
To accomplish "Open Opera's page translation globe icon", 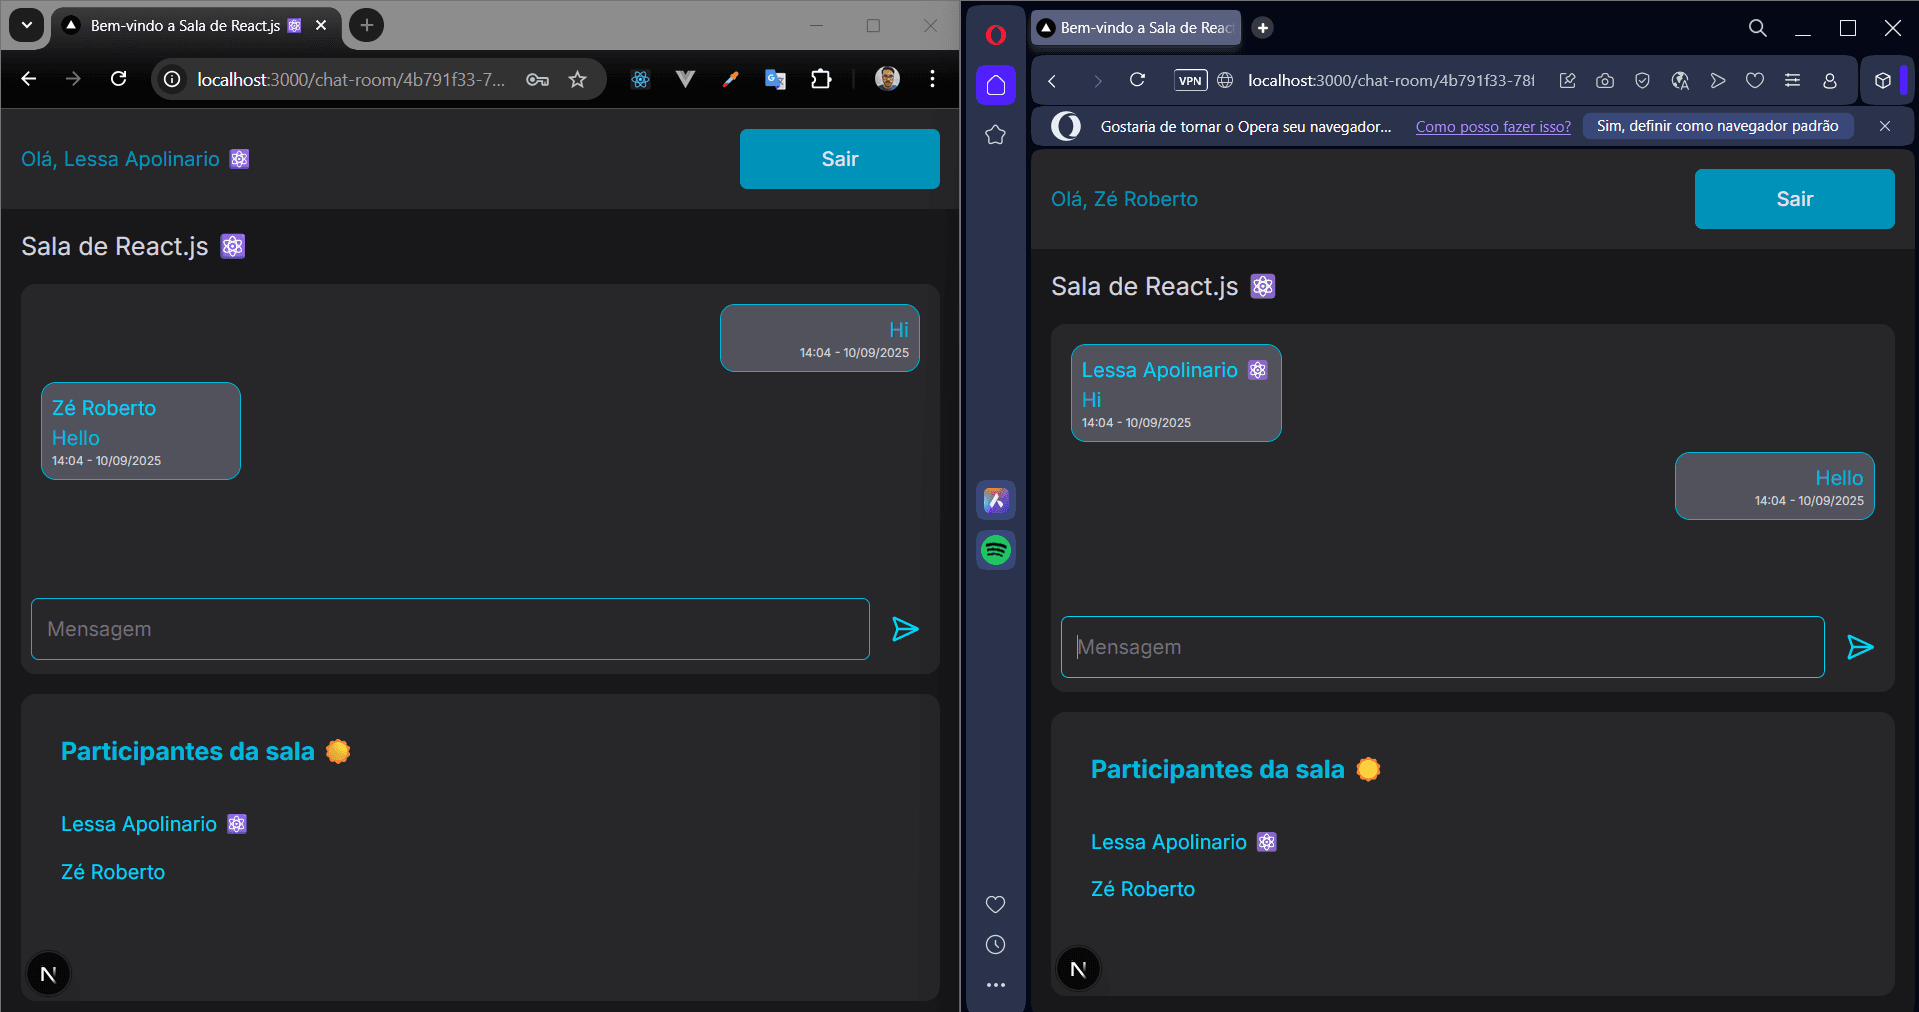I will click(x=1680, y=81).
